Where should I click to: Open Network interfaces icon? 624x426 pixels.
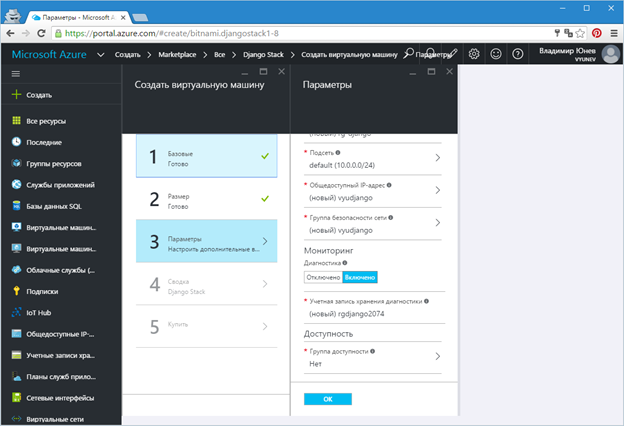(x=16, y=397)
